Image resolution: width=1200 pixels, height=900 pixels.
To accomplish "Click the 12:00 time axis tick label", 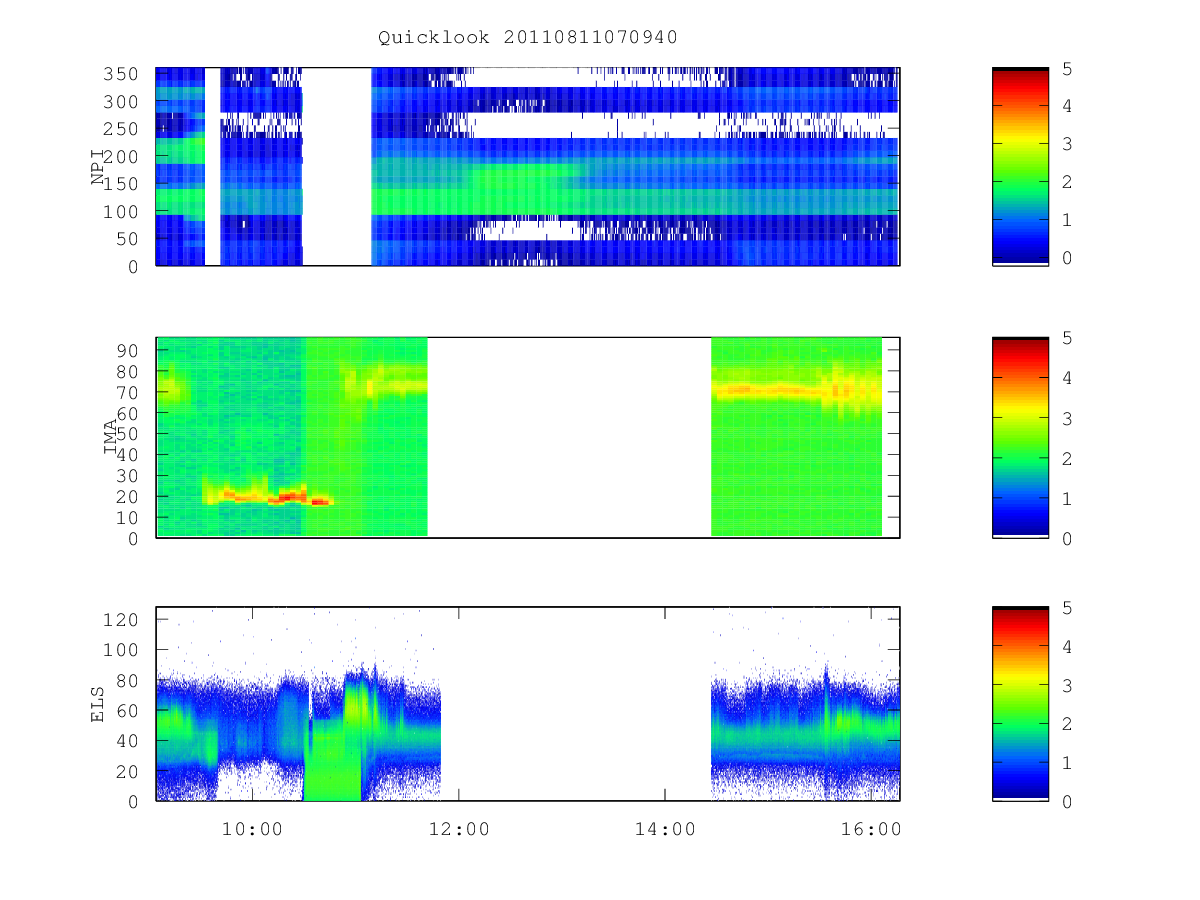I will (x=459, y=829).
